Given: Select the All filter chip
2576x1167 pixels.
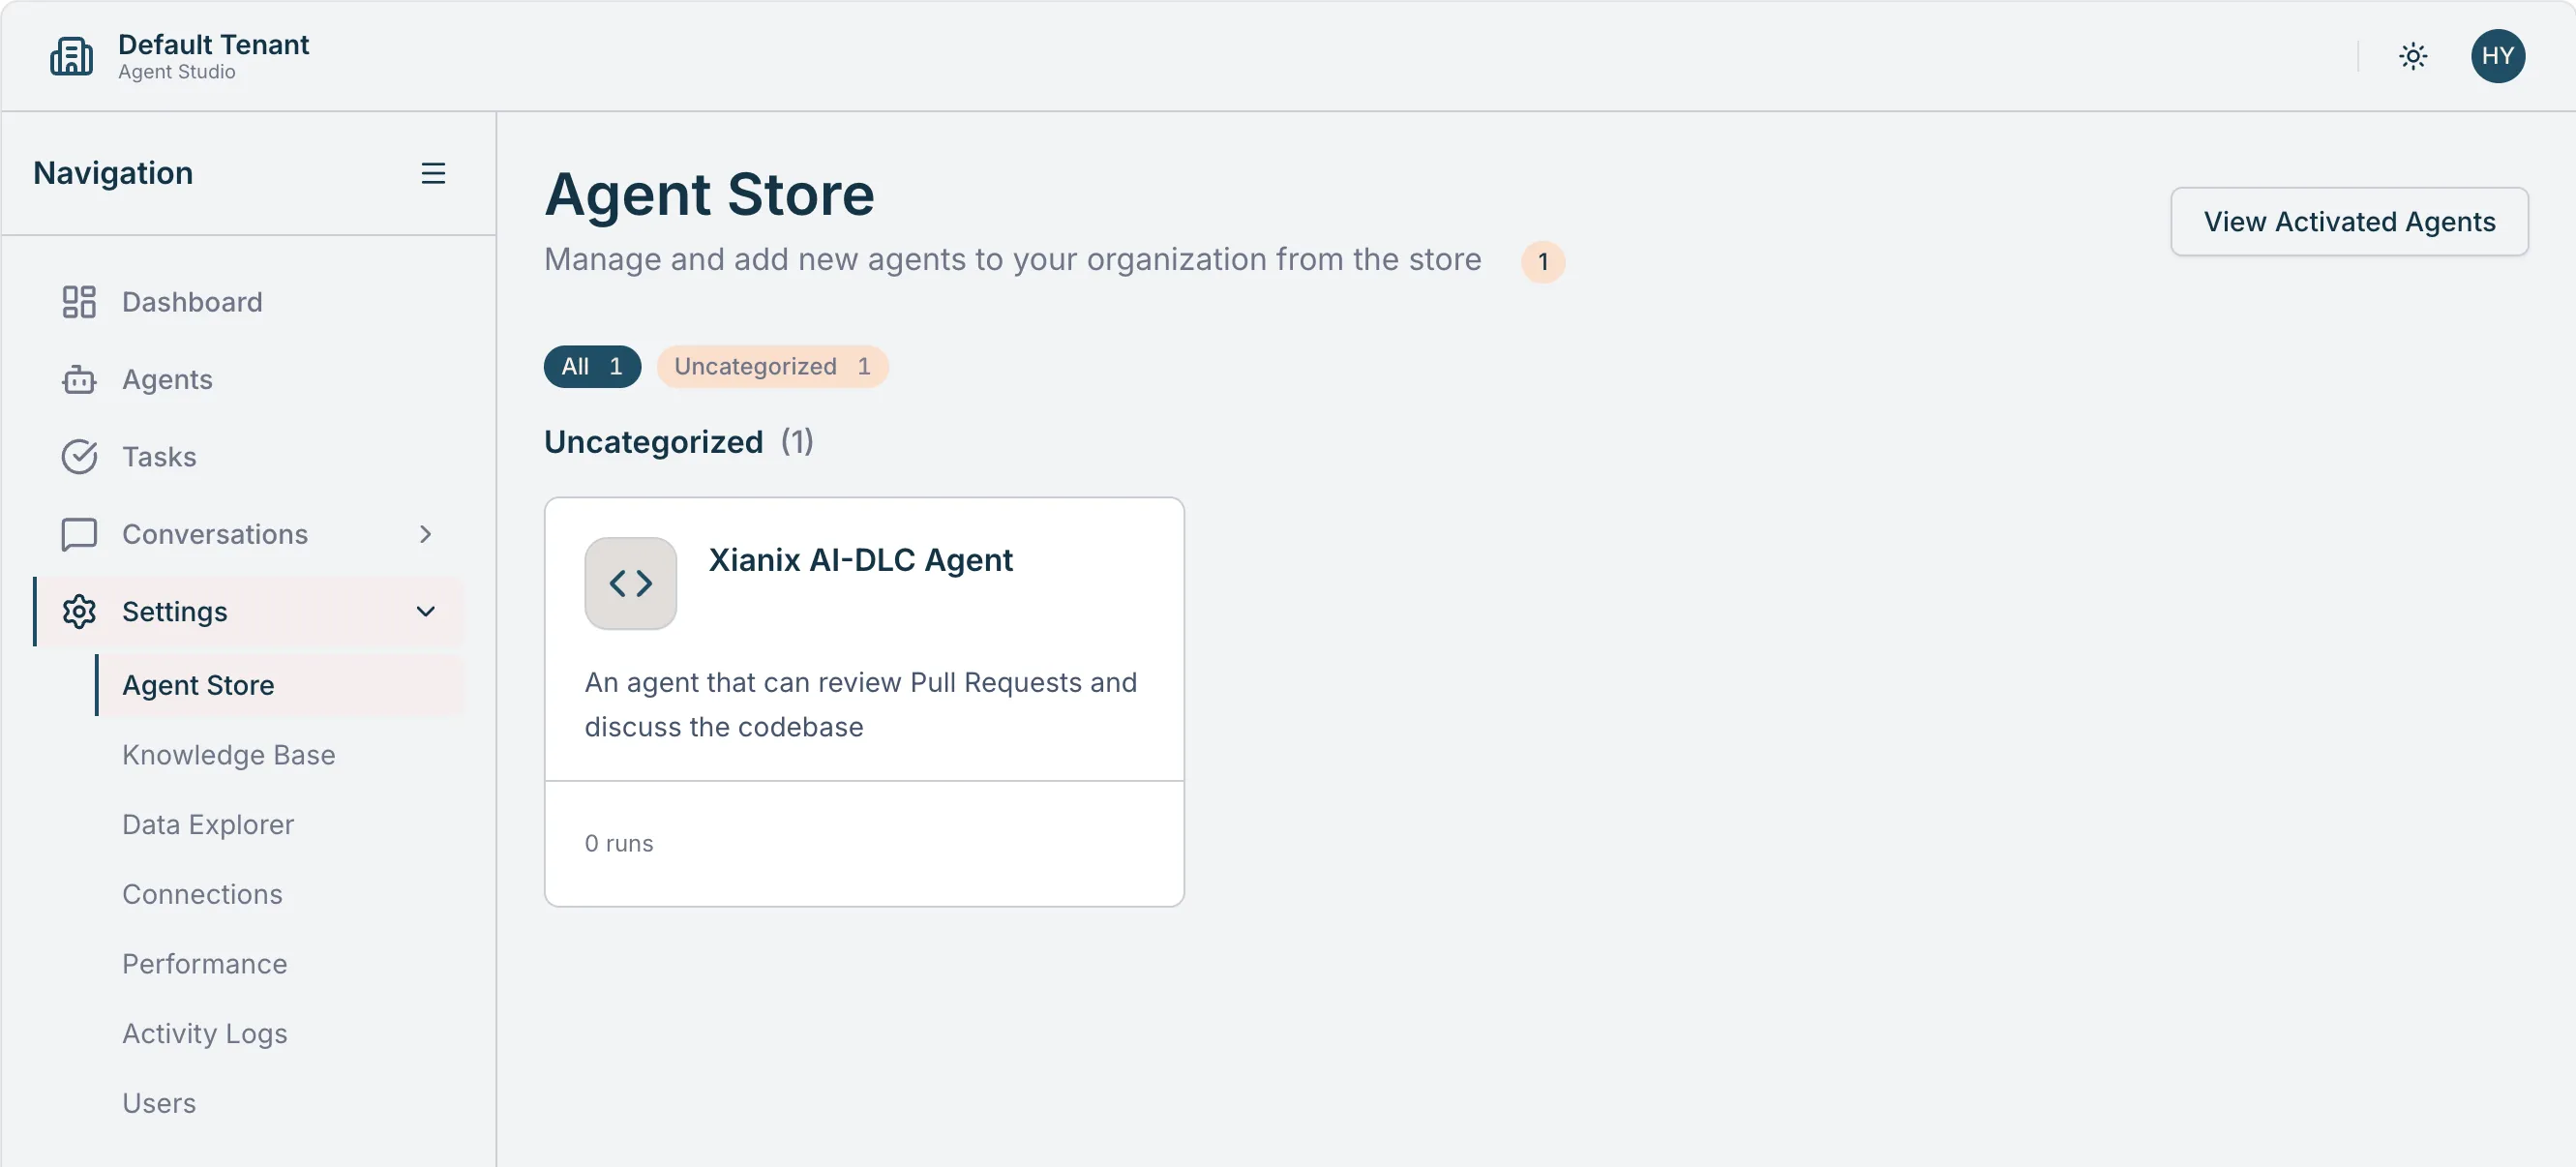Looking at the screenshot, I should coord(592,366).
